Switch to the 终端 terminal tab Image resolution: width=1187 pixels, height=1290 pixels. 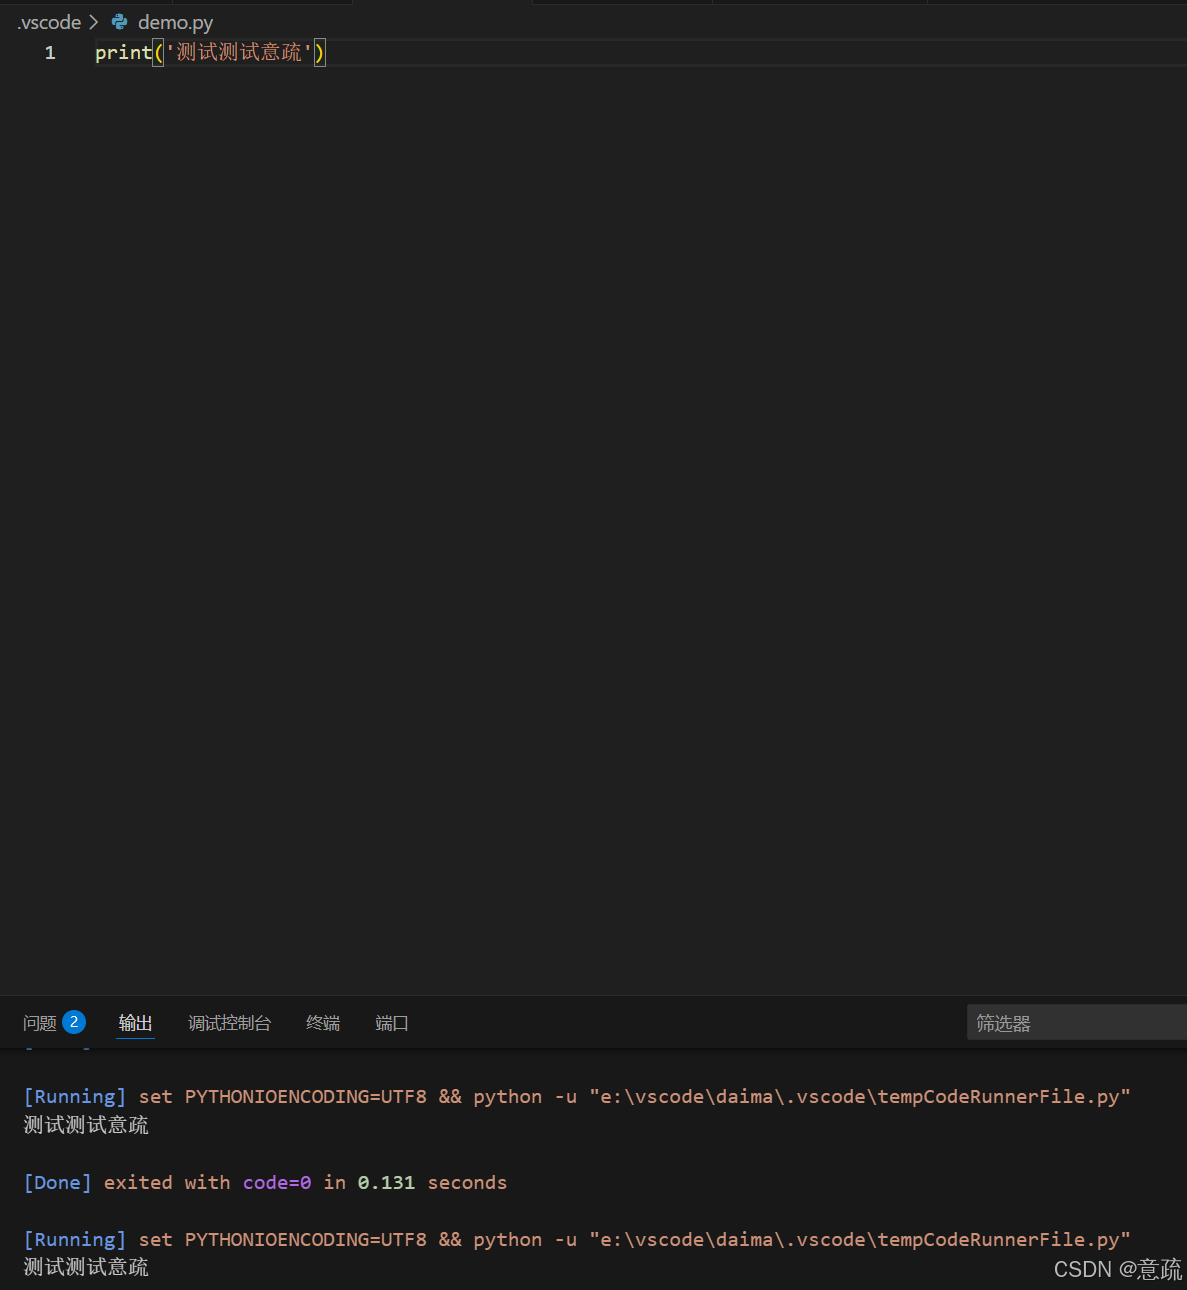(323, 1023)
